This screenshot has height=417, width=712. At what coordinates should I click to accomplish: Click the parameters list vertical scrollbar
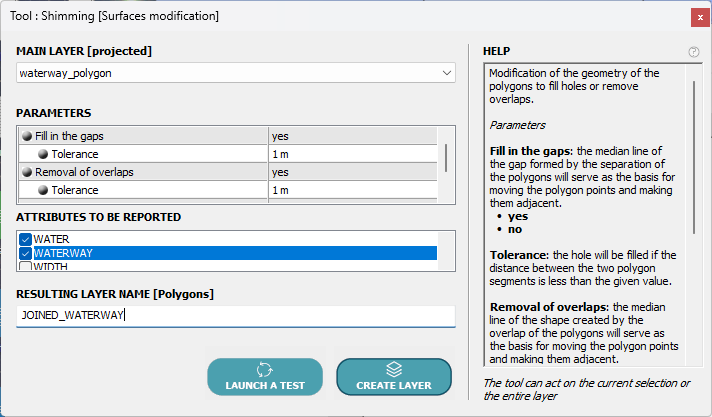click(445, 158)
